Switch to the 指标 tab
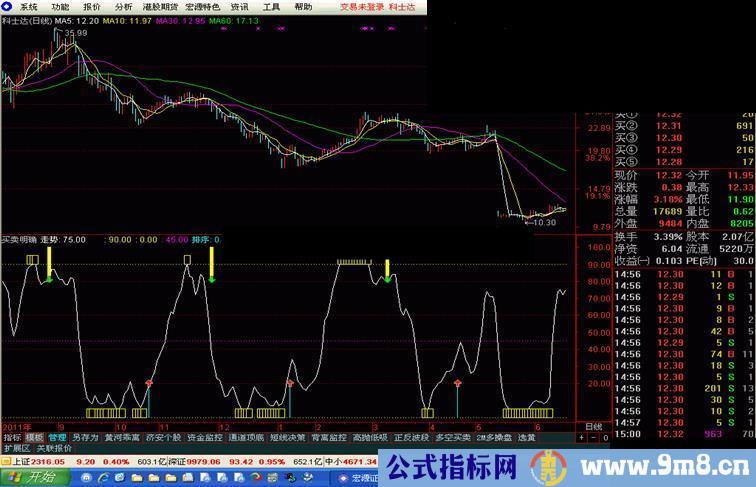Screen dimensions: 756x487 [12, 437]
